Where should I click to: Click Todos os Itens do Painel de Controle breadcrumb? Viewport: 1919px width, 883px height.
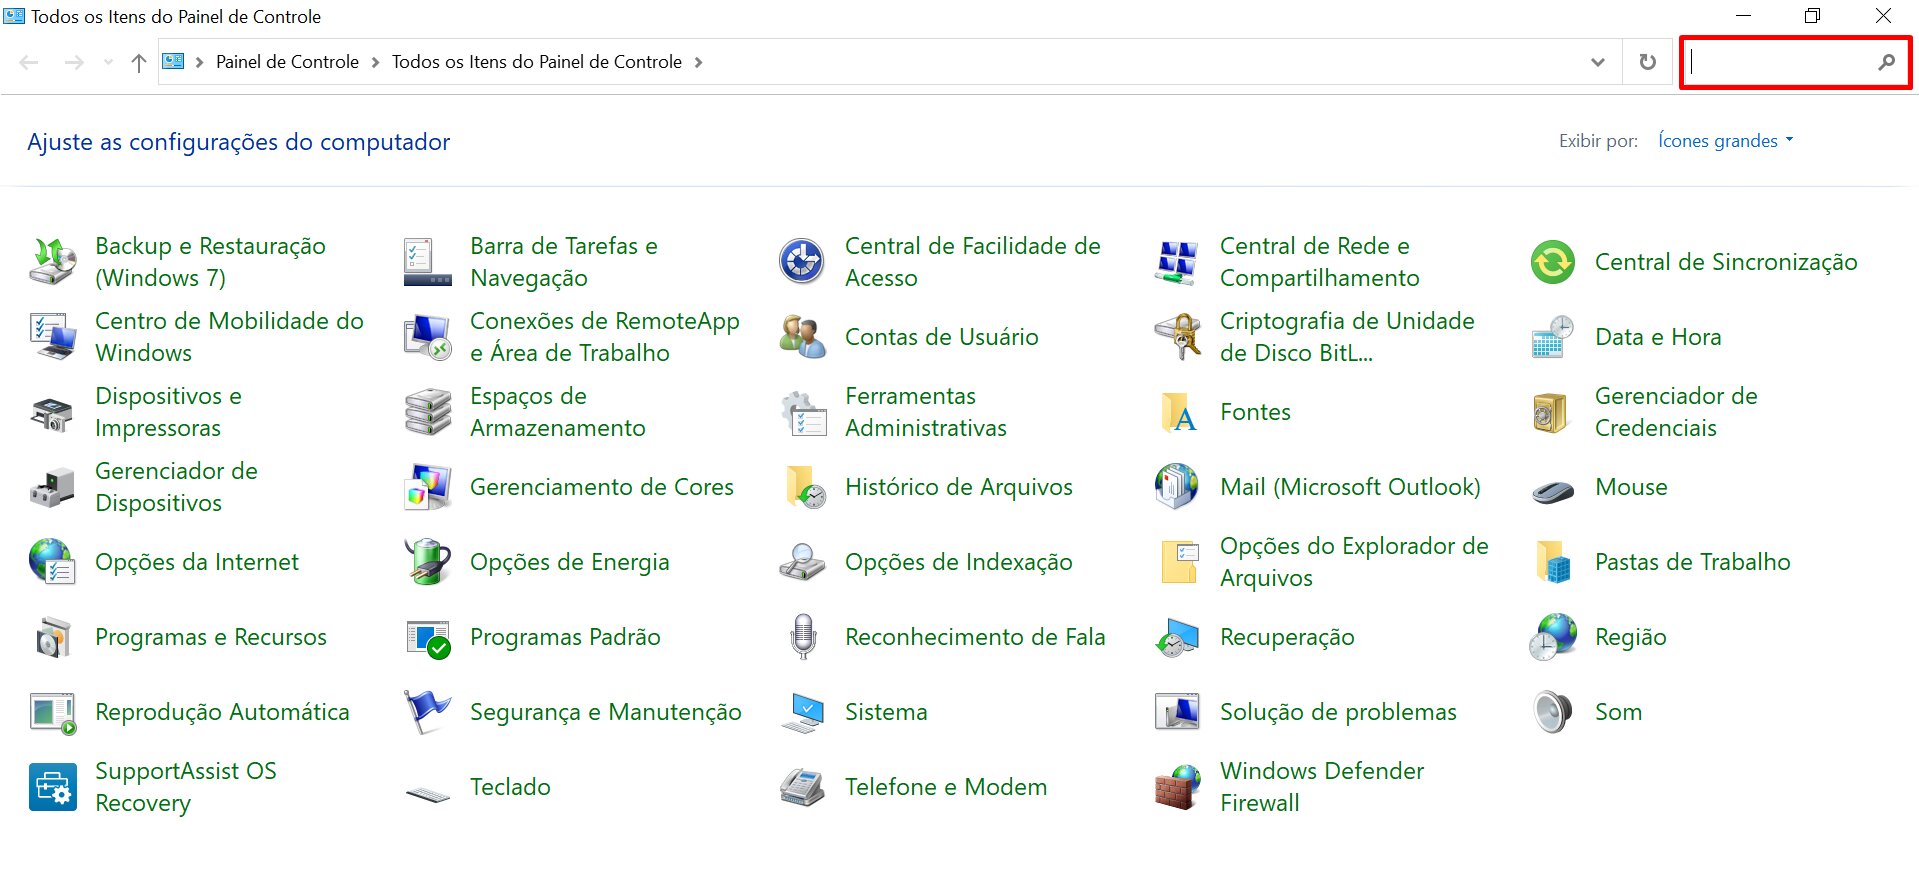(x=537, y=62)
